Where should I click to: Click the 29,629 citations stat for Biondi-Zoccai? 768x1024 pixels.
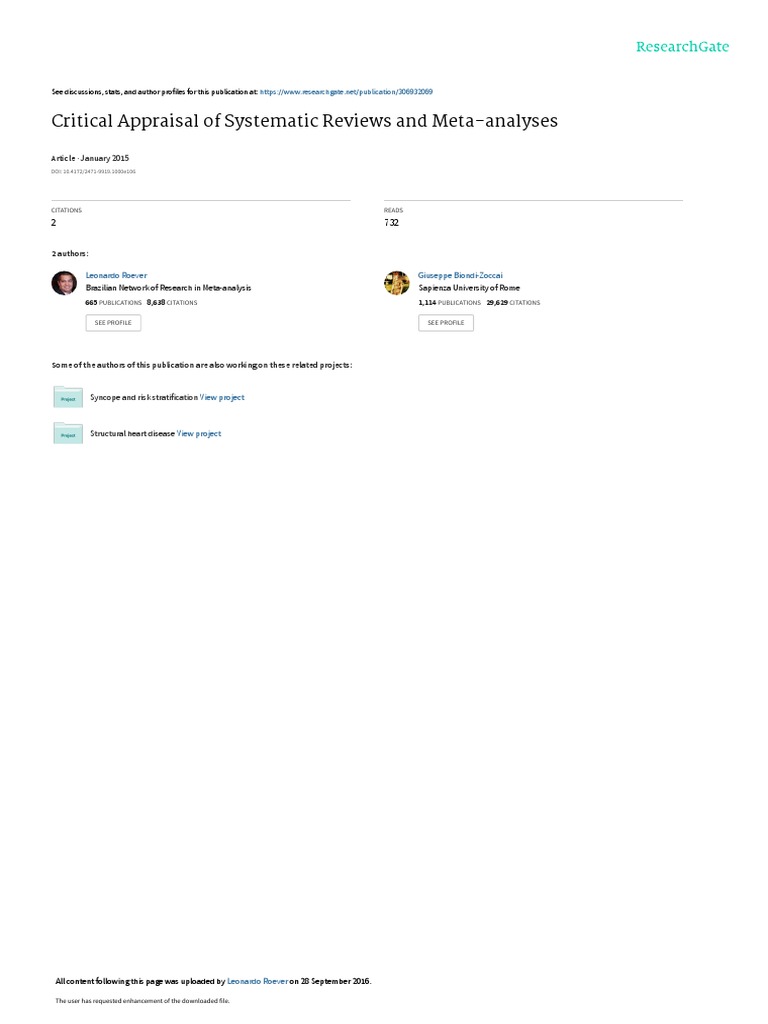pos(513,303)
